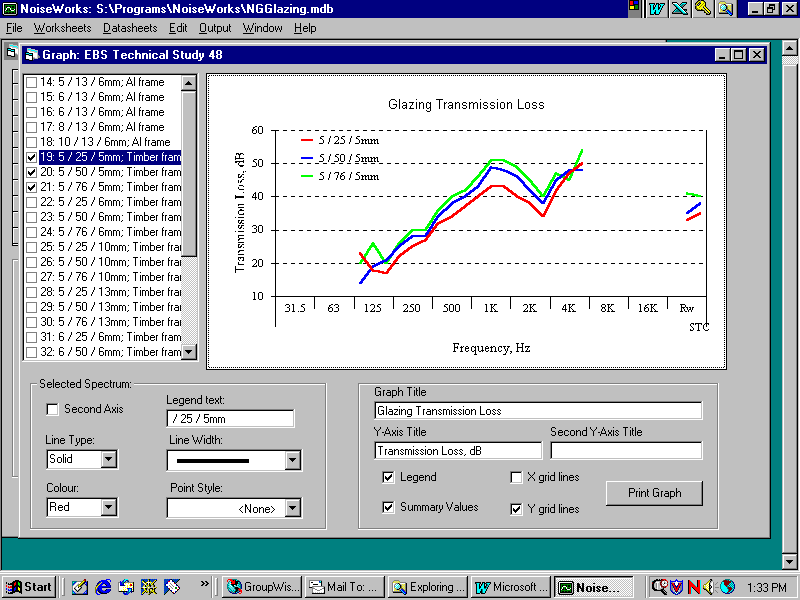Click the red N tray icon
The height and width of the screenshot is (600, 800).
click(x=693, y=587)
